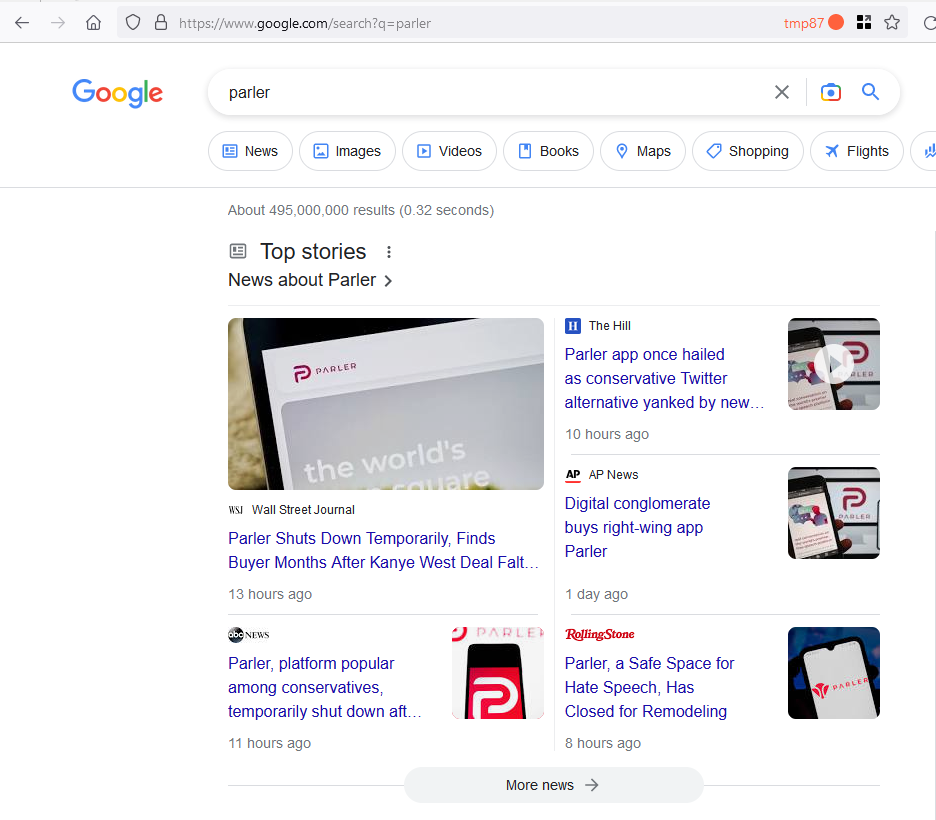Screen dimensions: 936x820
Task: Open the Wall Street Journal Parler headline
Action: (383, 550)
